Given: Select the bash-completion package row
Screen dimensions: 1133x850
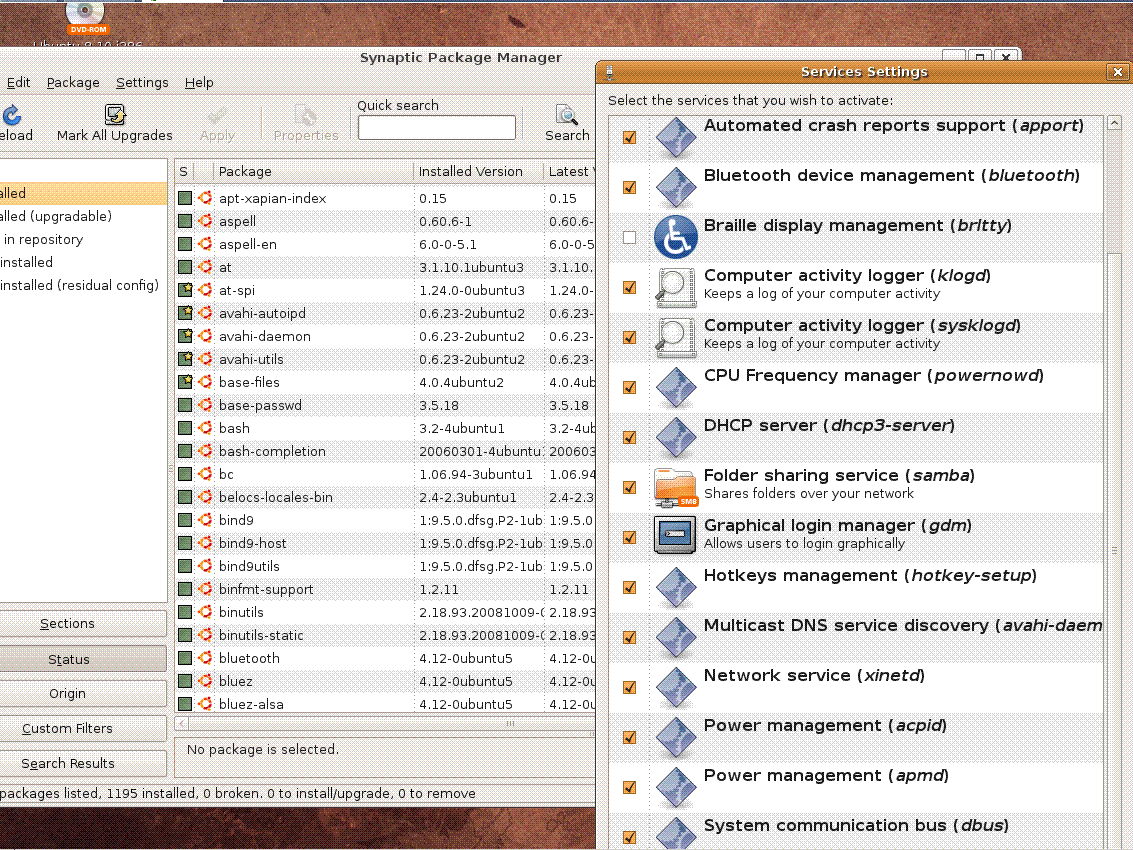Looking at the screenshot, I should pos(385,451).
